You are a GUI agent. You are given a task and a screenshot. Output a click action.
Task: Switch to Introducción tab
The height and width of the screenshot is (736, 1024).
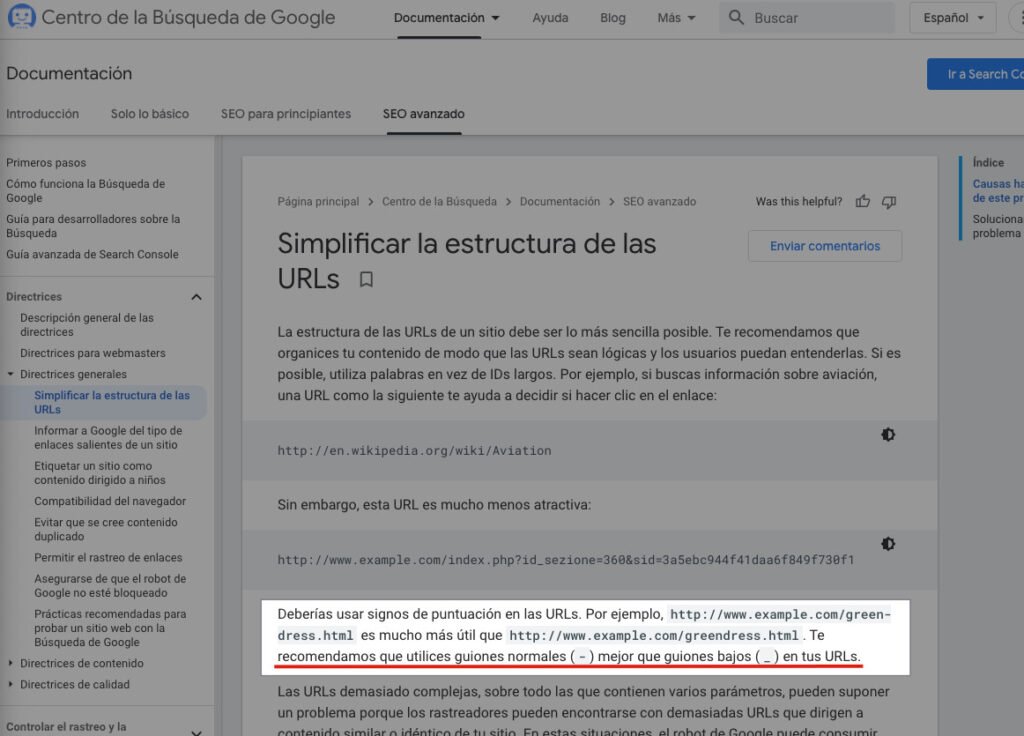pyautogui.click(x=42, y=114)
